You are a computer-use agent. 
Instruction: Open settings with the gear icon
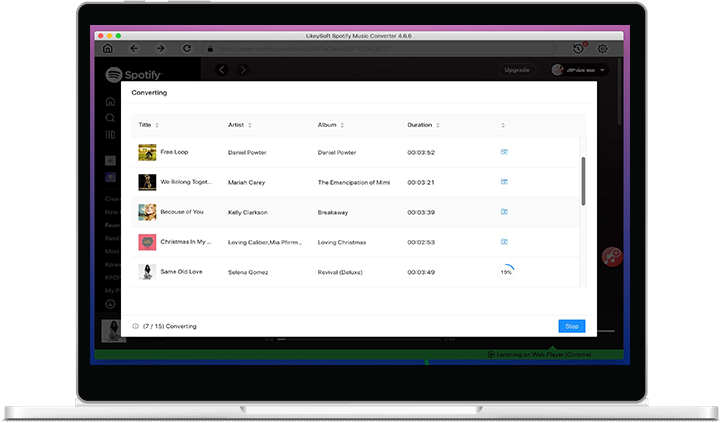(603, 48)
